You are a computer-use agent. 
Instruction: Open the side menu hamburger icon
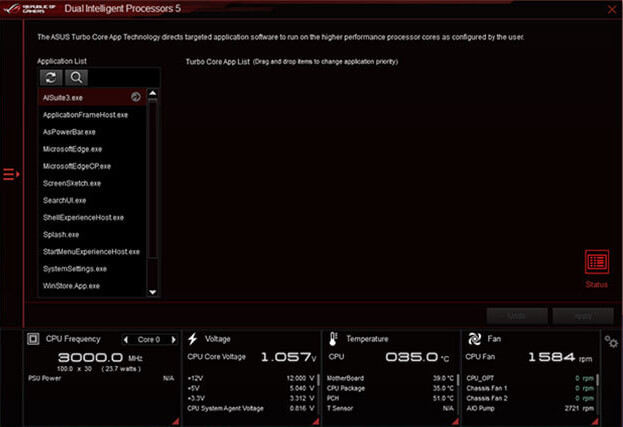10,175
